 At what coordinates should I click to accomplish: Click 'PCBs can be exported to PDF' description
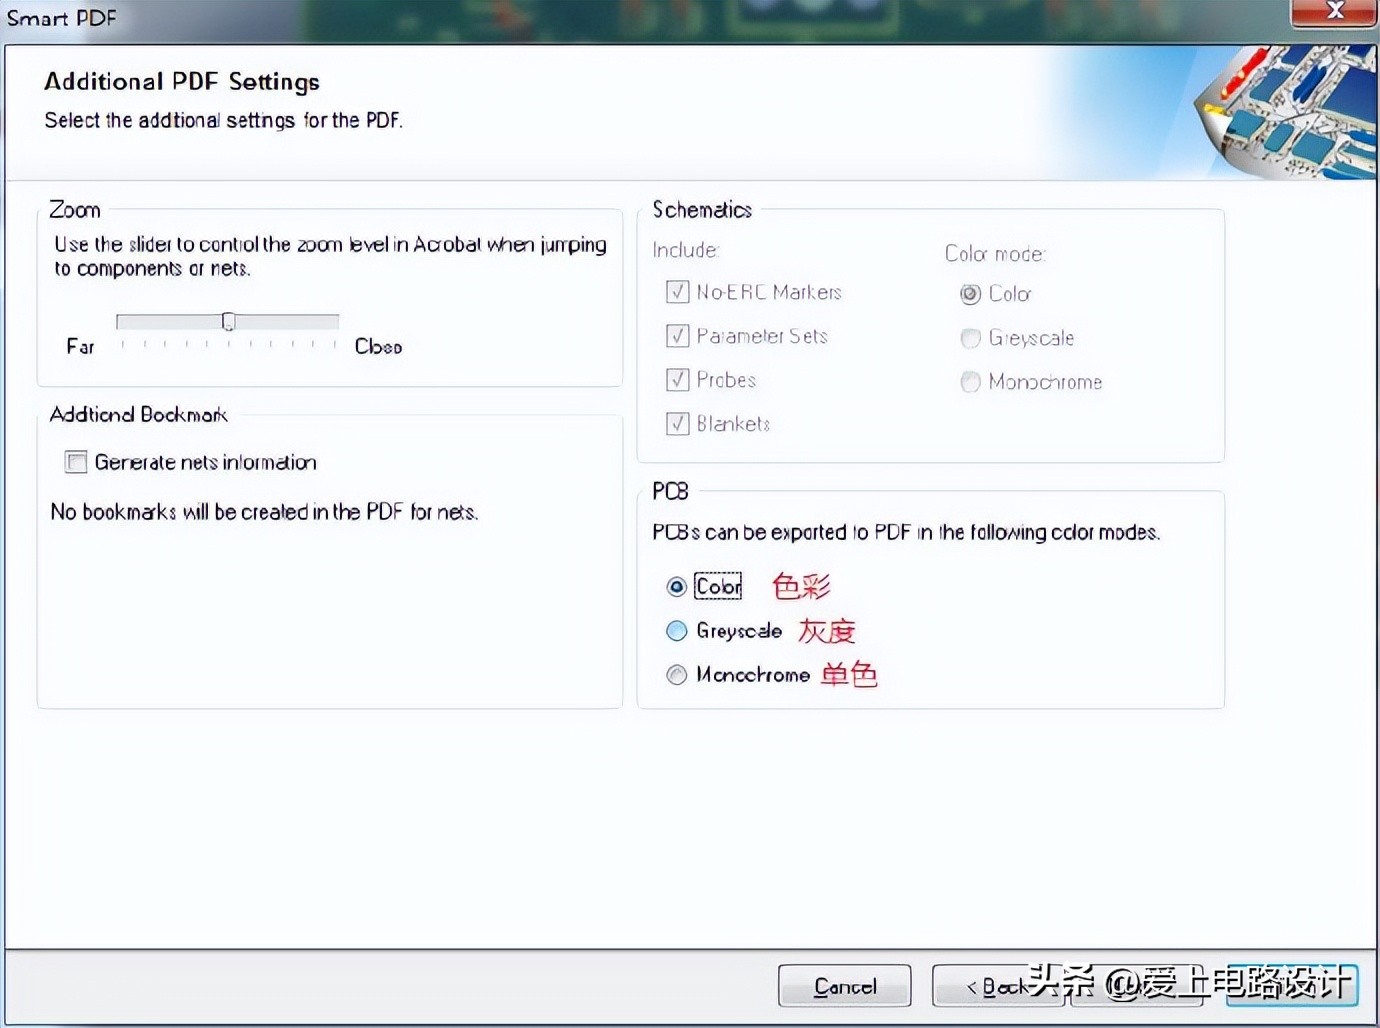pos(906,533)
